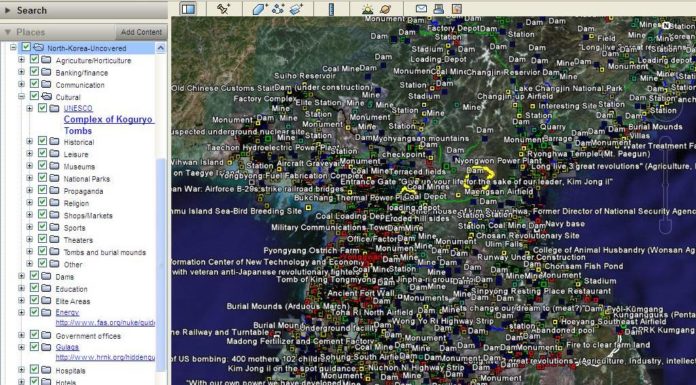Toggle the Sunlight display icon
This screenshot has height=385, width=696.
tap(368, 9)
